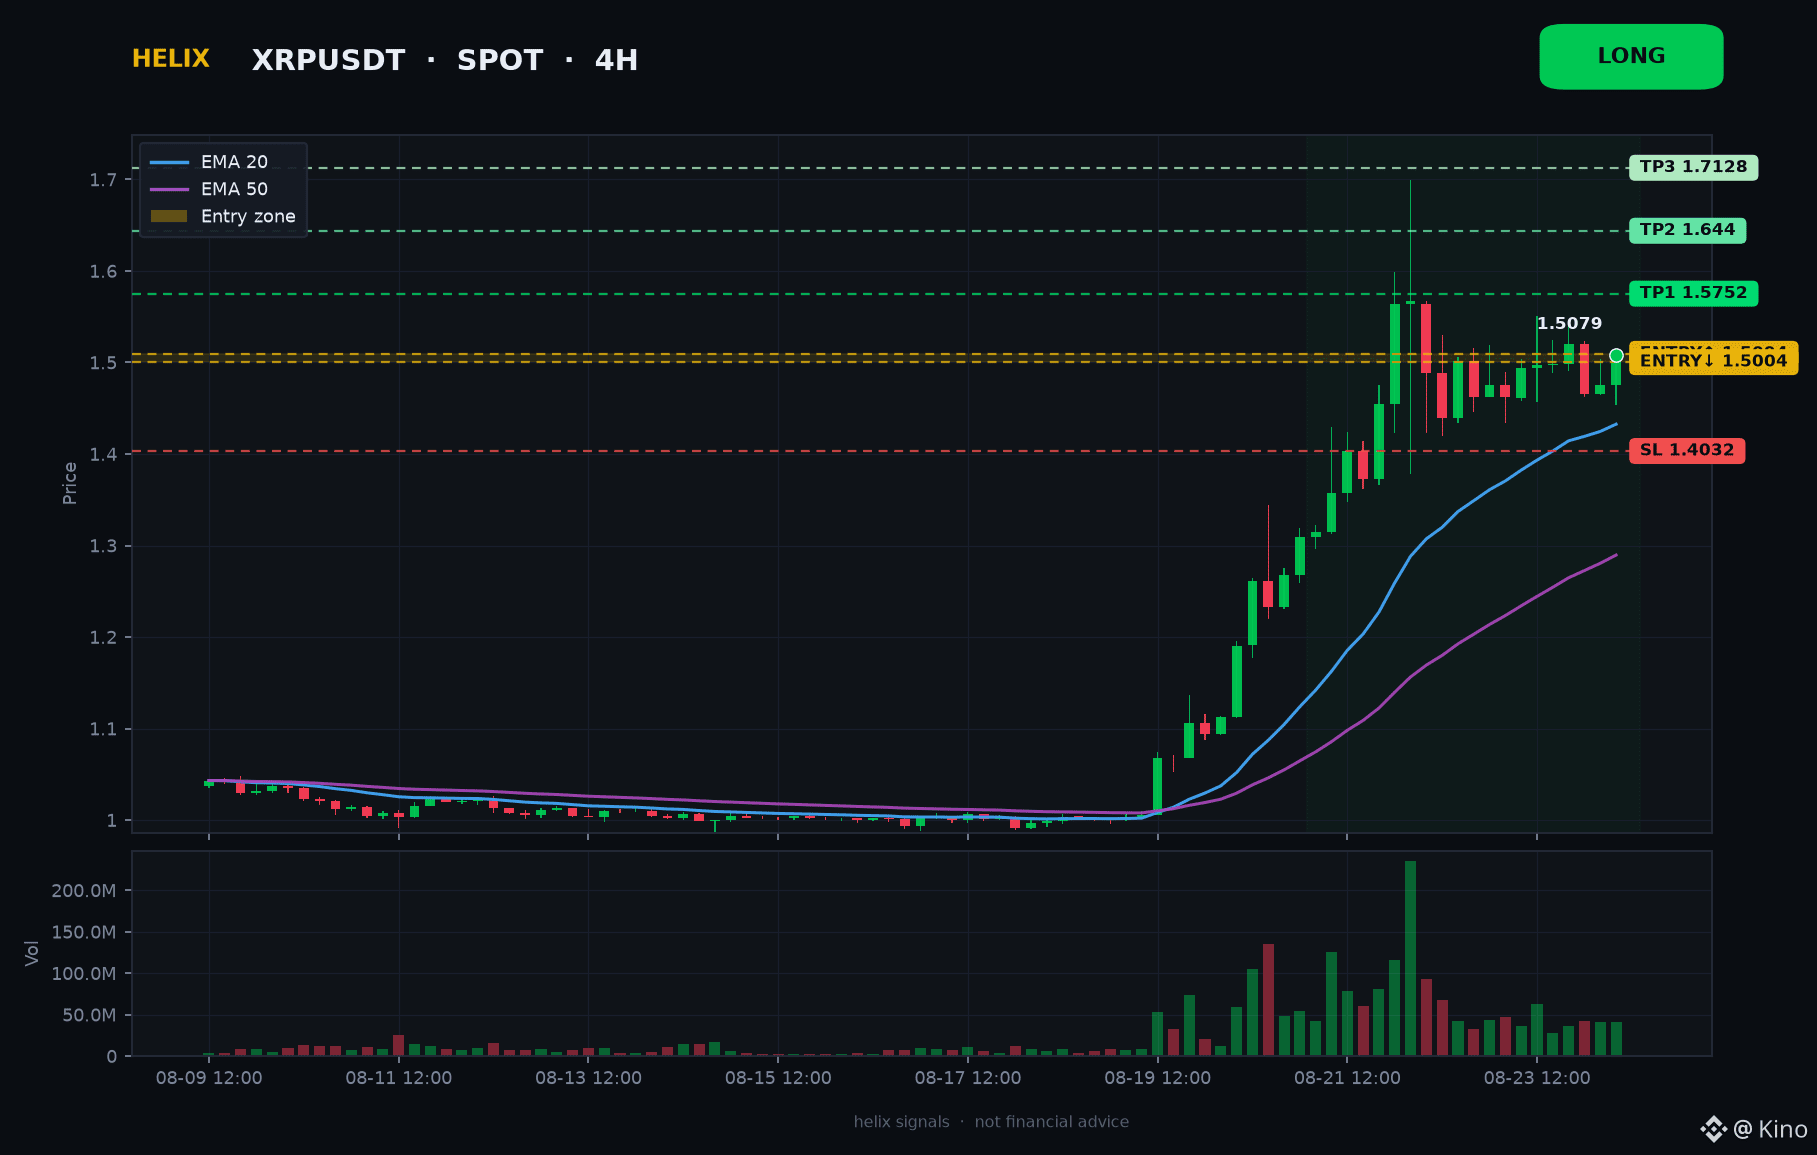Screen dimensions: 1817x1155
Task: Click the 08-19 12:00 axis label
Action: (1157, 1078)
